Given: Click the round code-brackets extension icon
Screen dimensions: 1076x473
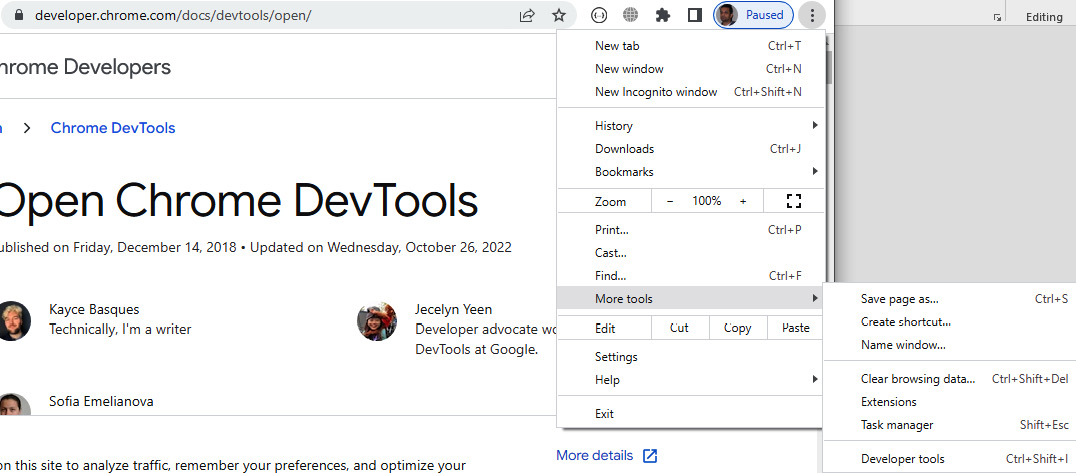Looking at the screenshot, I should click(599, 15).
